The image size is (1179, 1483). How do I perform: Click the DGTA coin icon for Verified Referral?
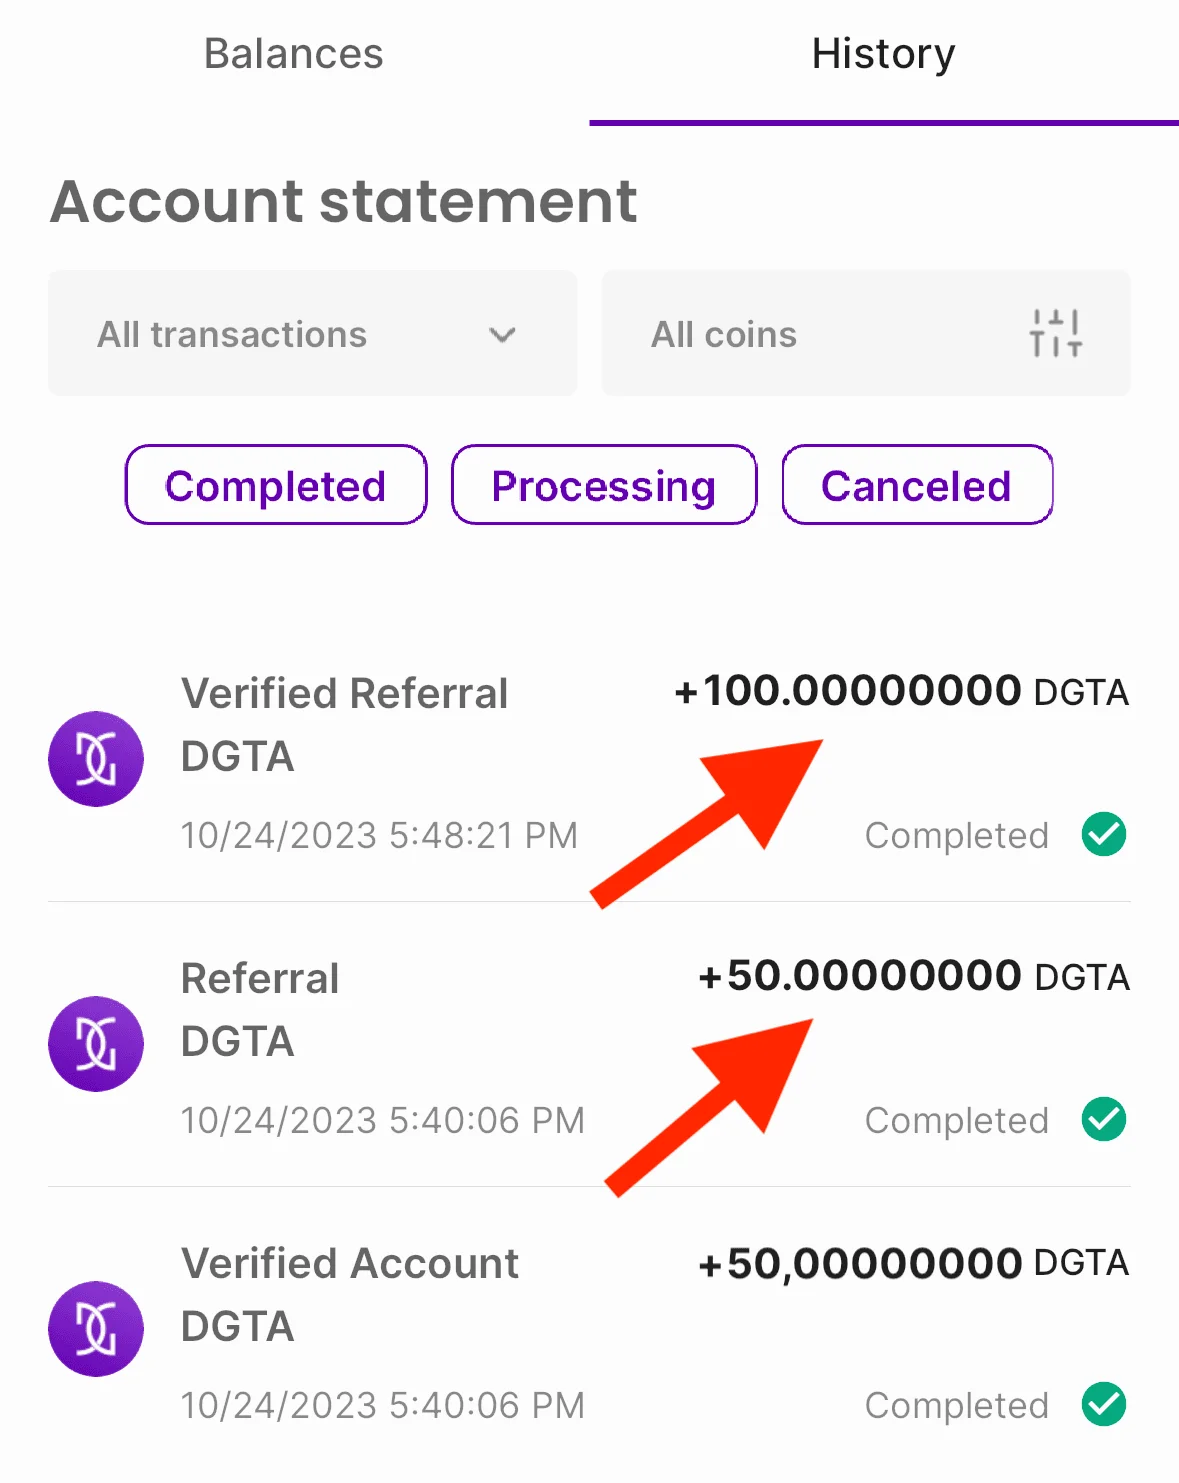tap(96, 759)
